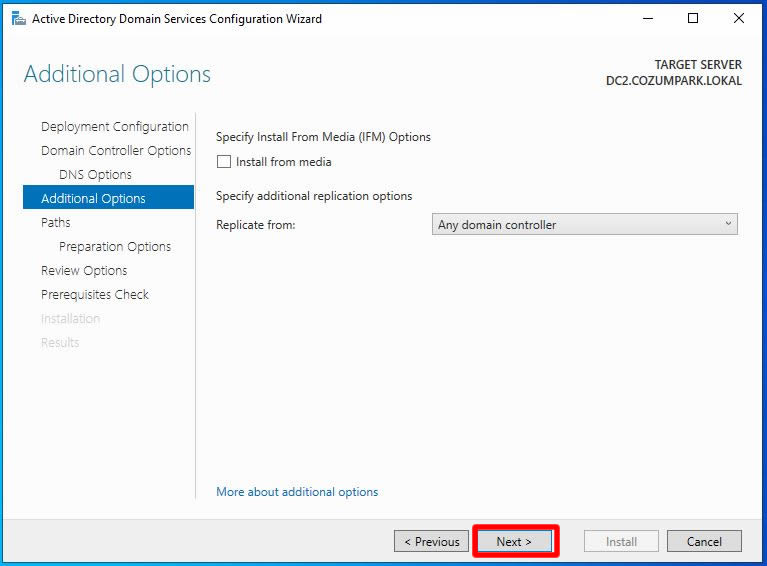Click the greyed-out Installation step

pyautogui.click(x=70, y=319)
